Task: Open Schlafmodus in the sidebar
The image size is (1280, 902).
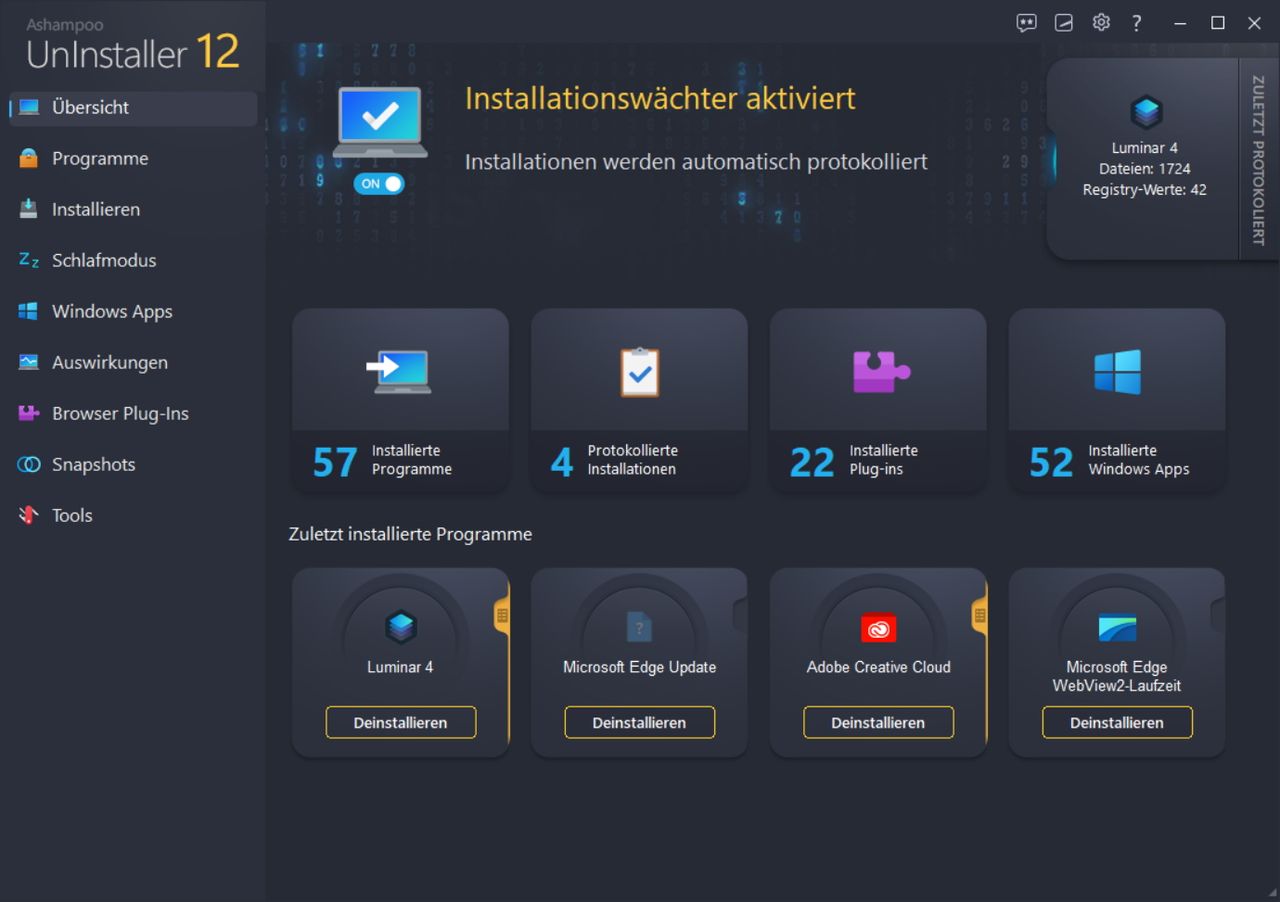Action: pos(133,261)
